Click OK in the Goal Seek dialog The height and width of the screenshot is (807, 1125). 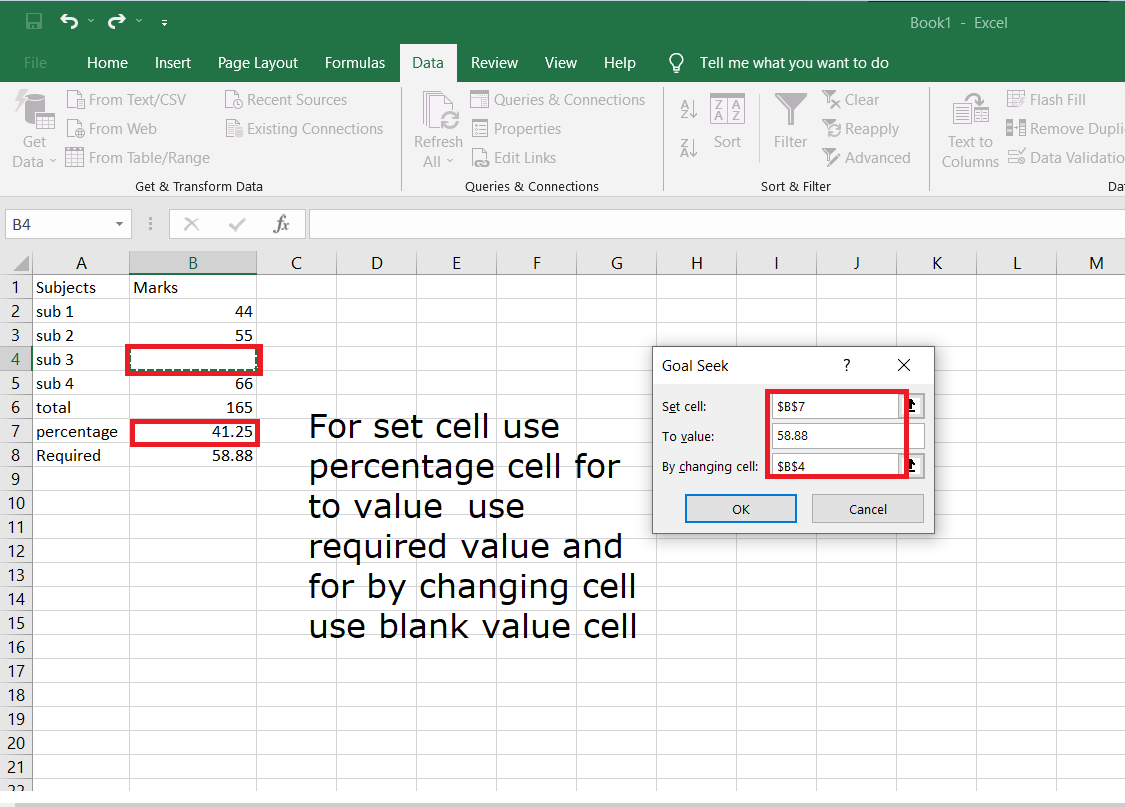click(740, 508)
